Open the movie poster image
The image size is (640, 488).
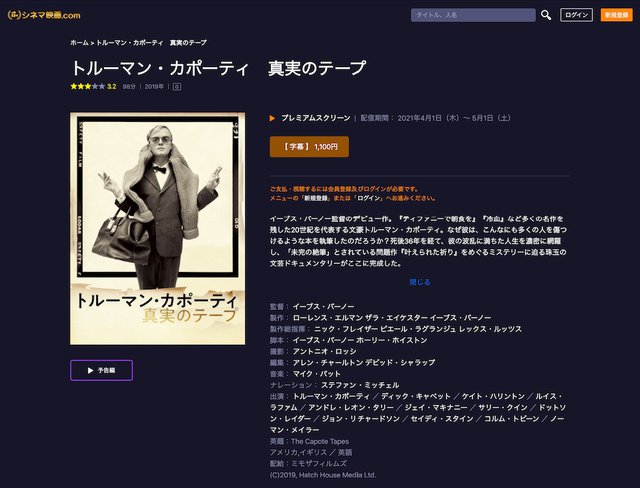pyautogui.click(x=157, y=228)
